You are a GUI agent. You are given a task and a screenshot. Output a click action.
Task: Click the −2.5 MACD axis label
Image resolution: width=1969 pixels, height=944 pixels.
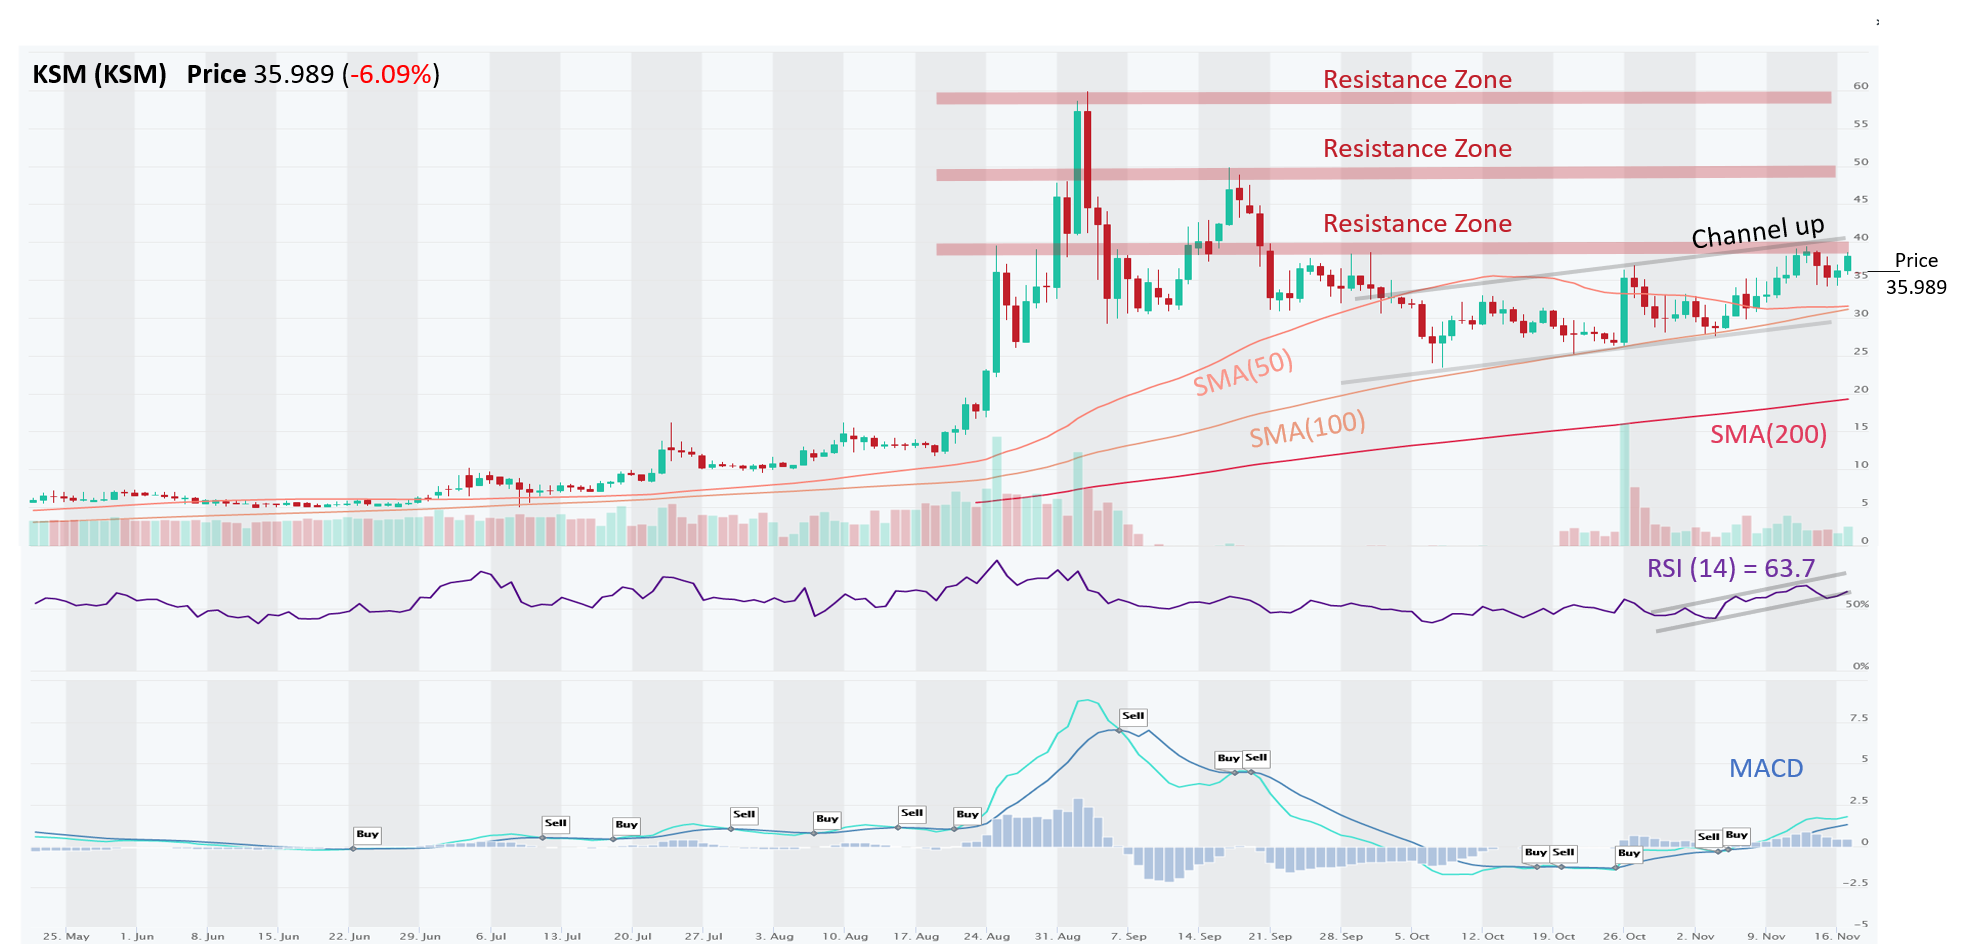click(1855, 882)
